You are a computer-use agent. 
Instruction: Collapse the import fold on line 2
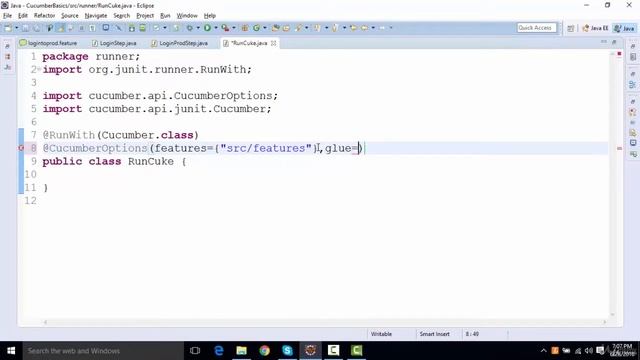(x=39, y=69)
